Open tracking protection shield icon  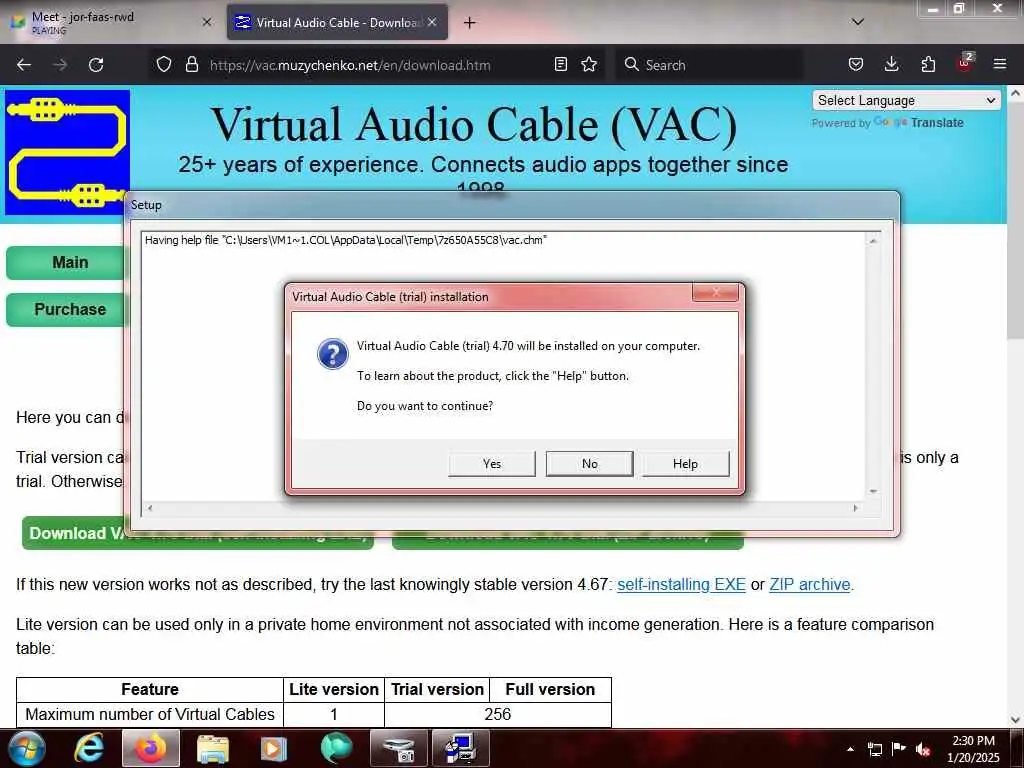tap(164, 65)
